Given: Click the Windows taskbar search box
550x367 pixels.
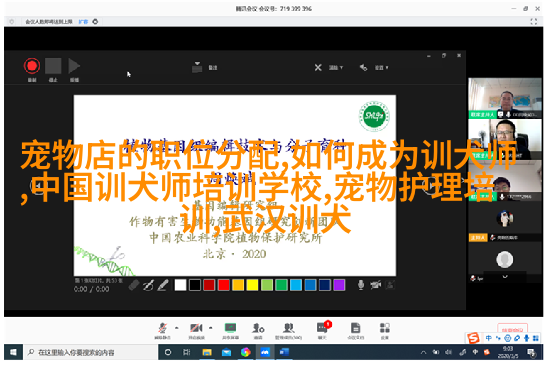Looking at the screenshot, I should point(91,352).
